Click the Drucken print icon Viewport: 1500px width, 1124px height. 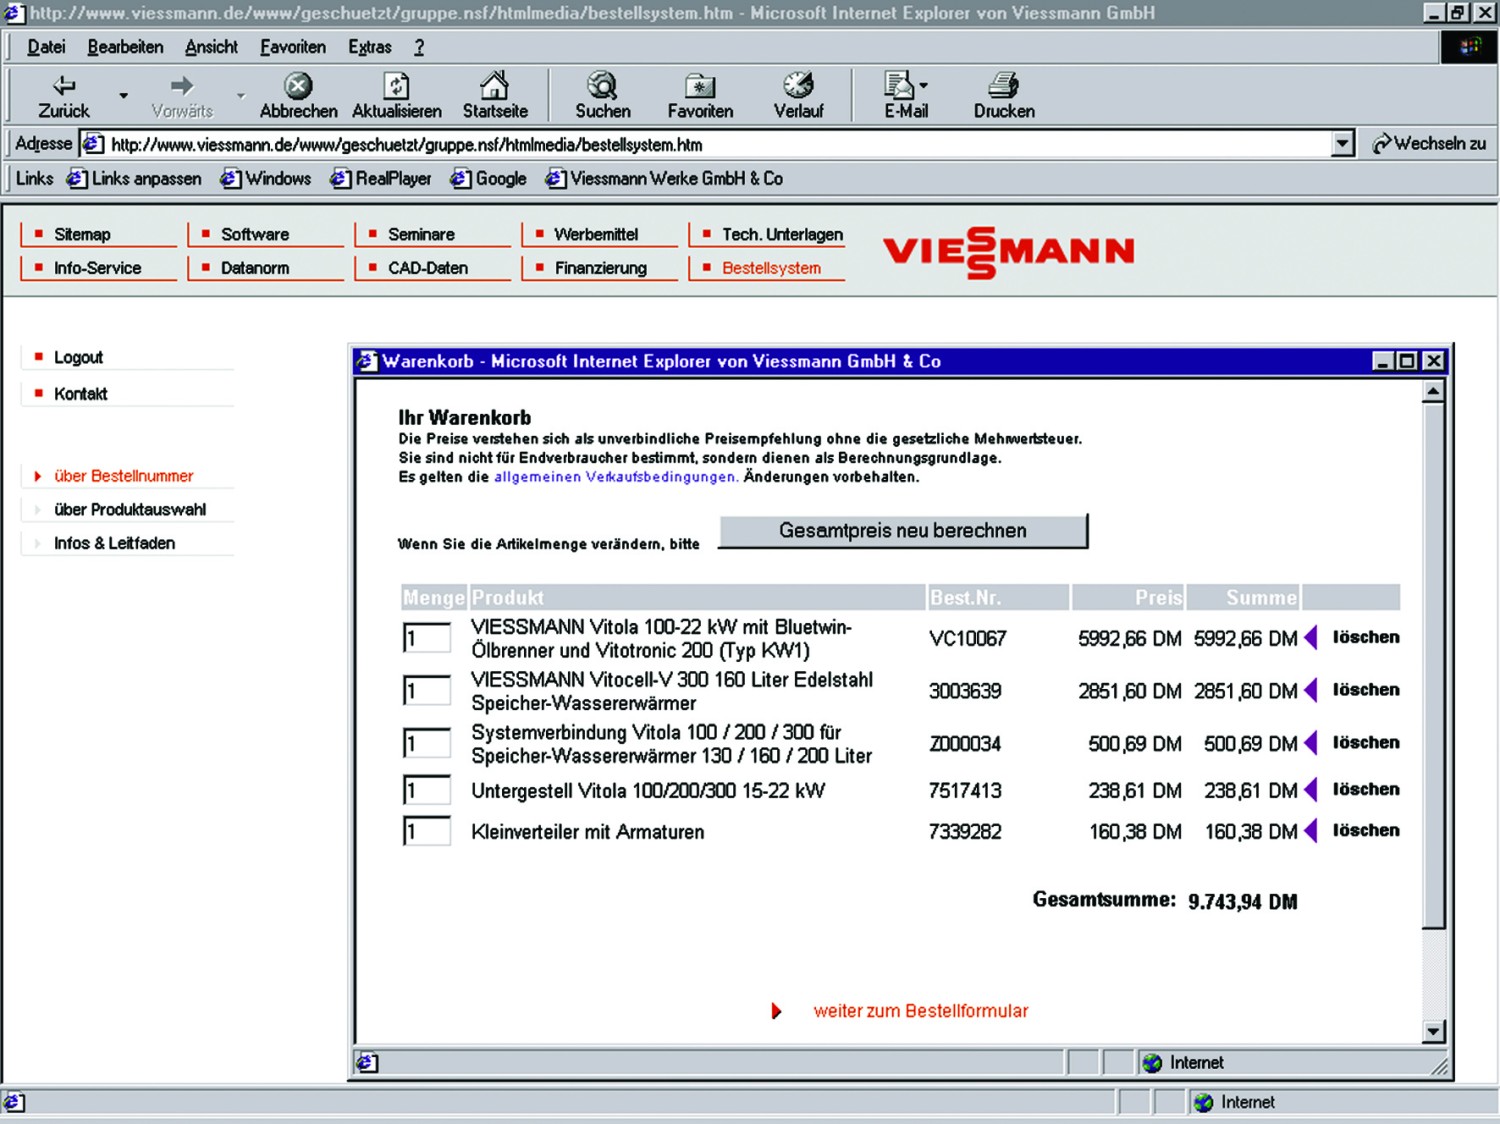(x=1003, y=86)
